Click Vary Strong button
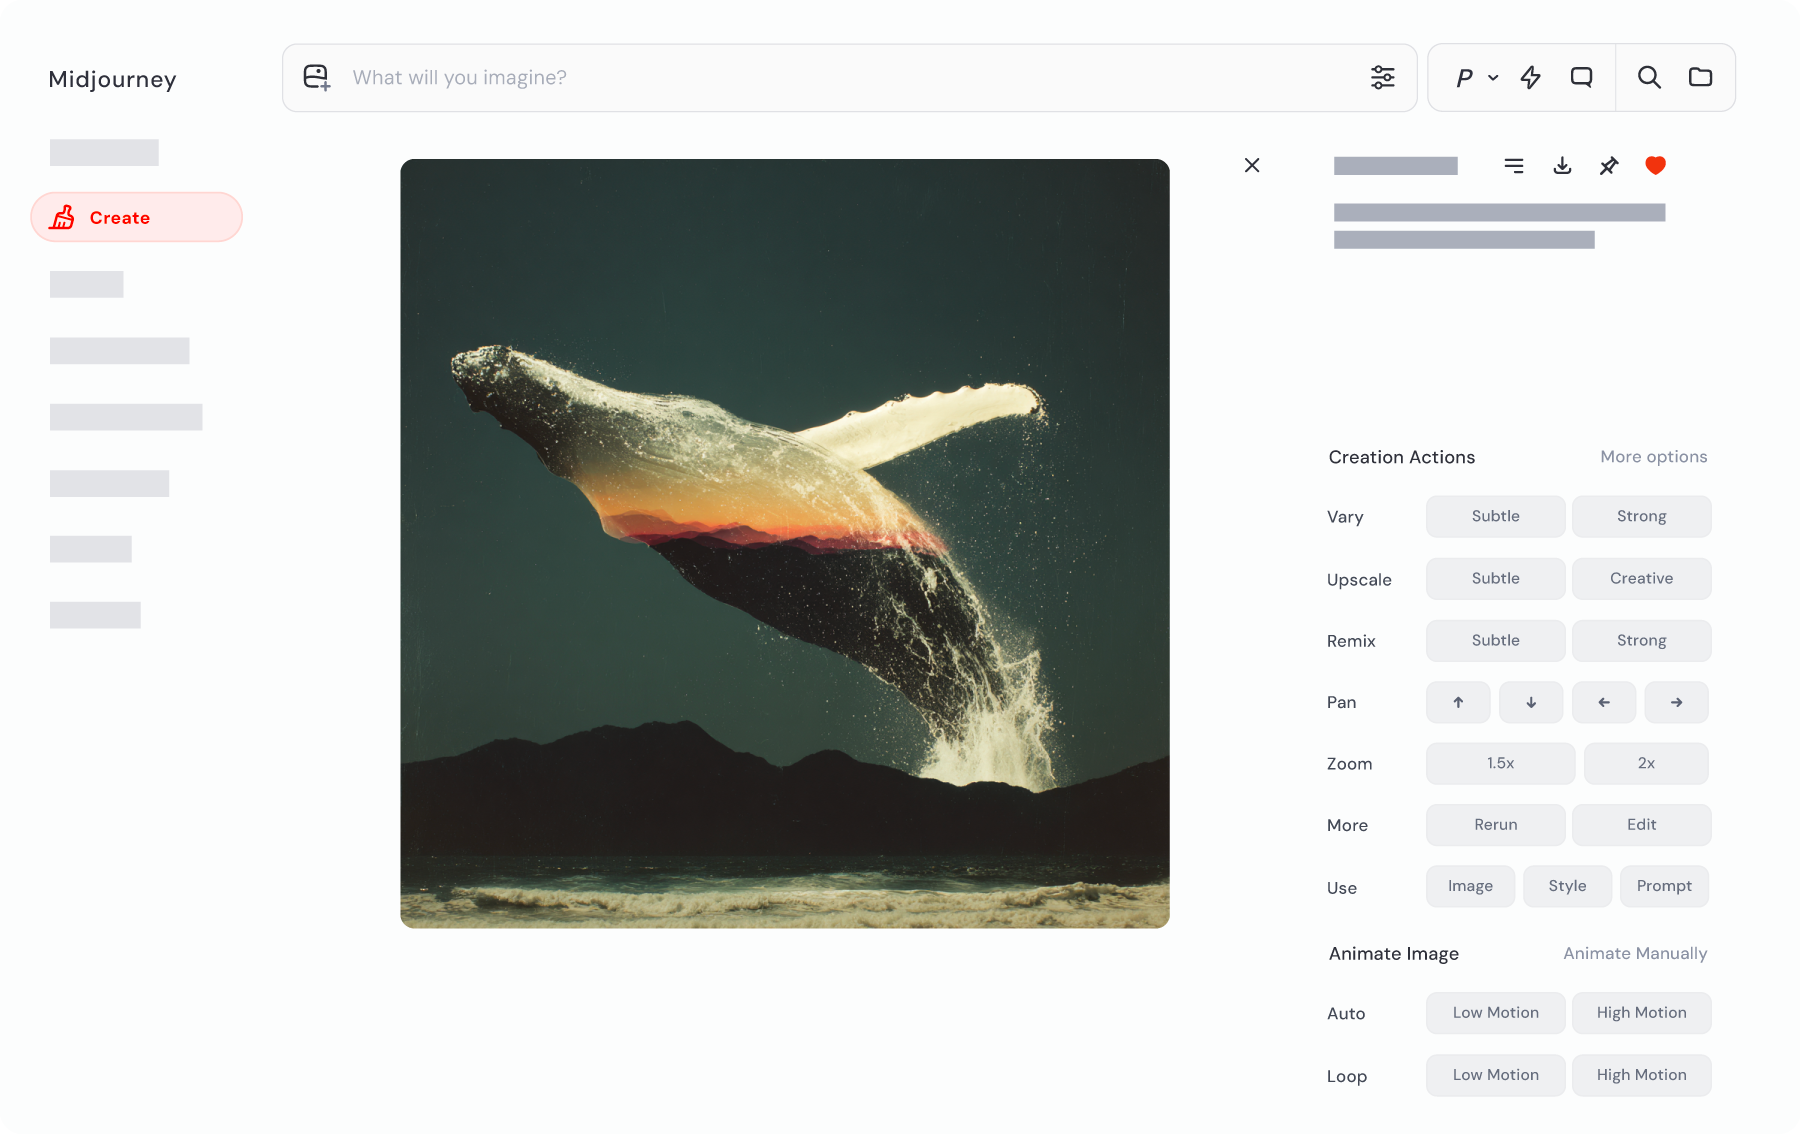This screenshot has width=1800, height=1134. (x=1641, y=516)
